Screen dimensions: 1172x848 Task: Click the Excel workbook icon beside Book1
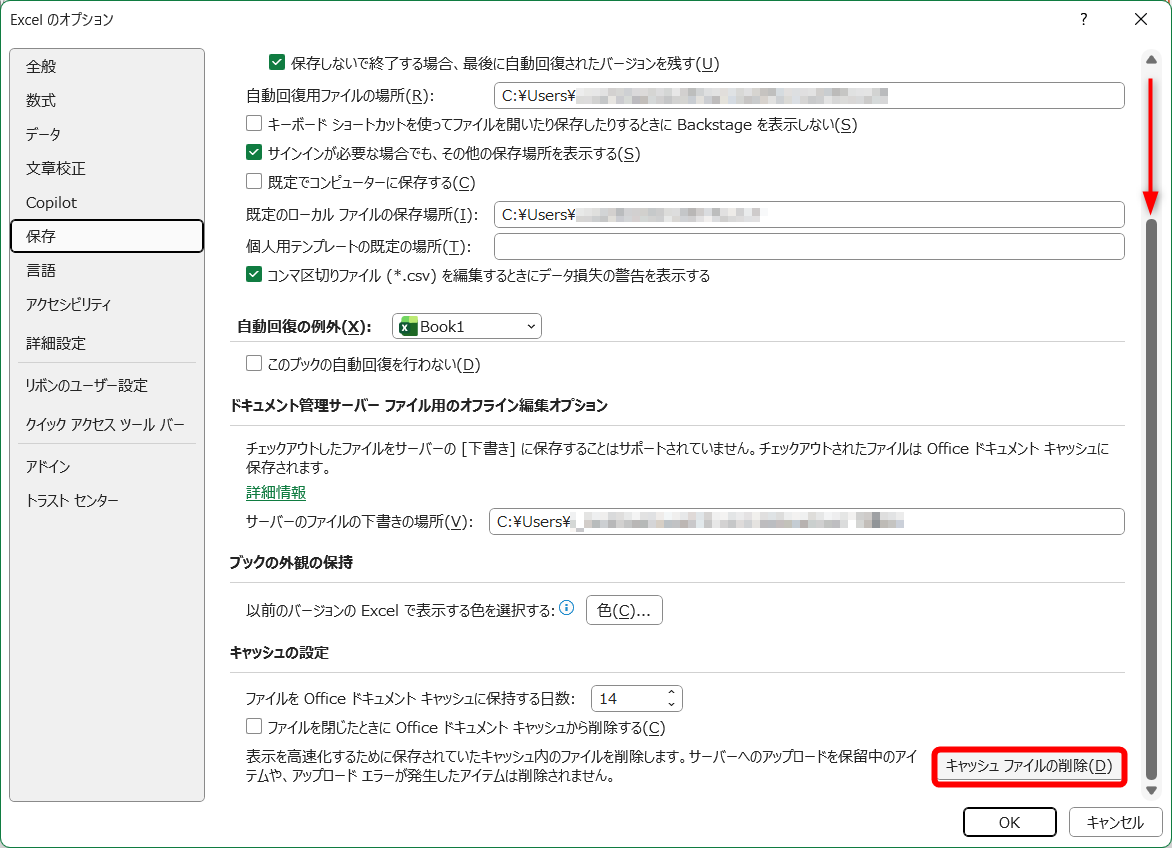tap(408, 325)
